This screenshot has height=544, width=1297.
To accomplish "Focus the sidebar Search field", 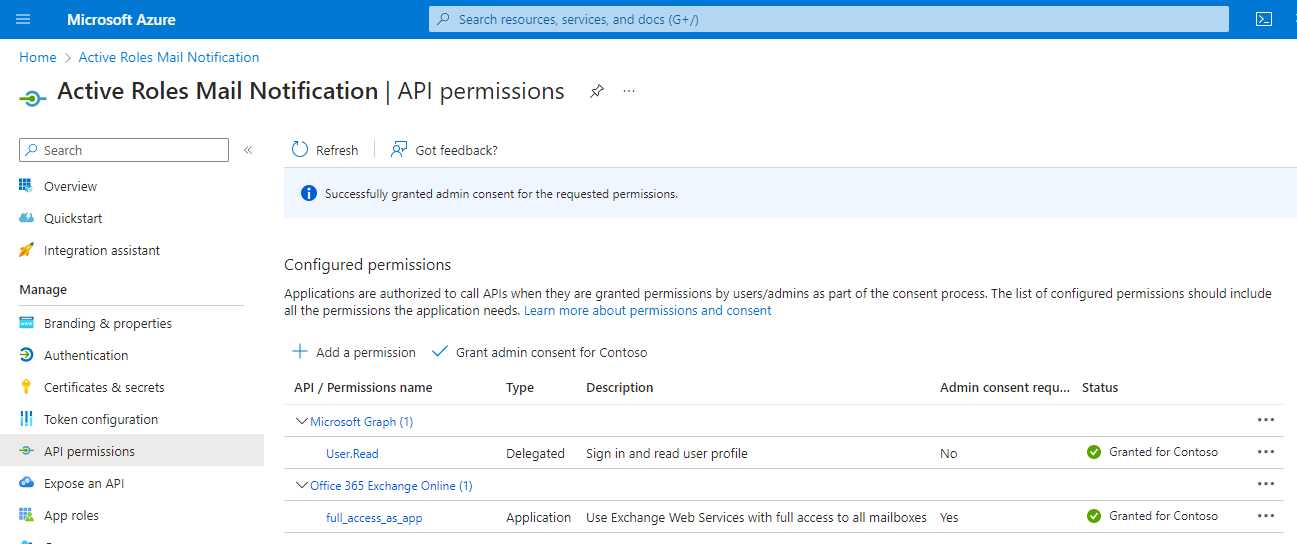I will [124, 150].
